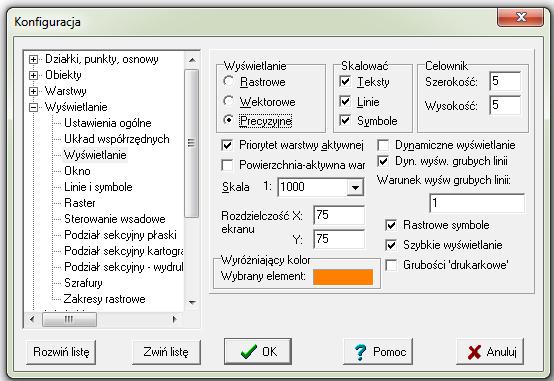Click the tree scroll-up arrow
The height and width of the screenshot is (381, 554).
click(192, 60)
